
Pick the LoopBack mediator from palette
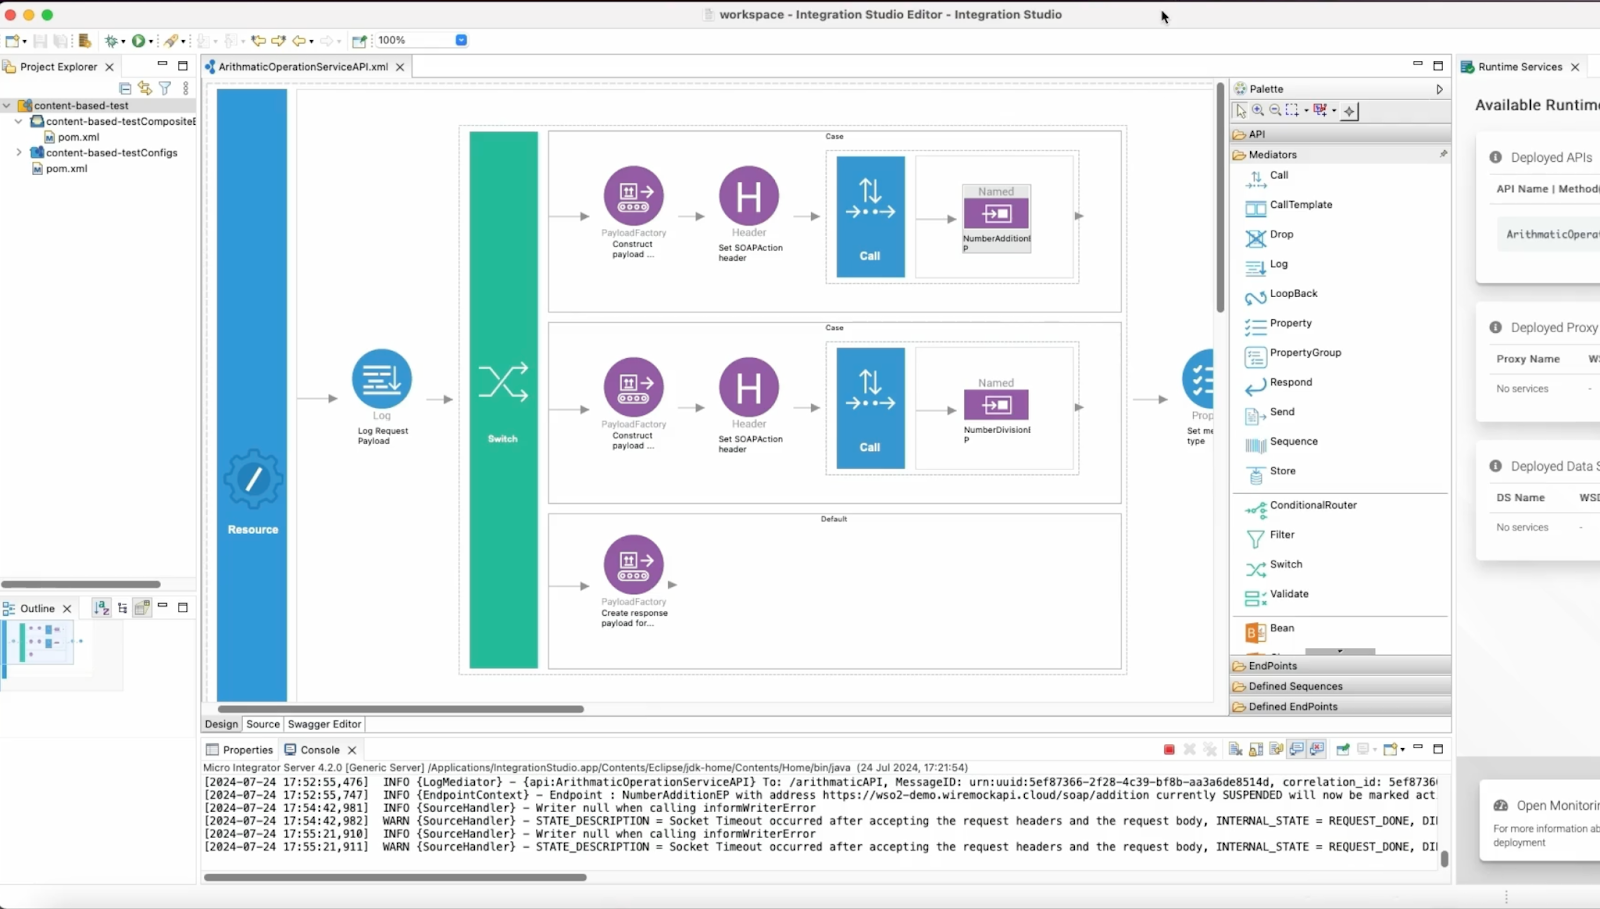coord(1282,294)
